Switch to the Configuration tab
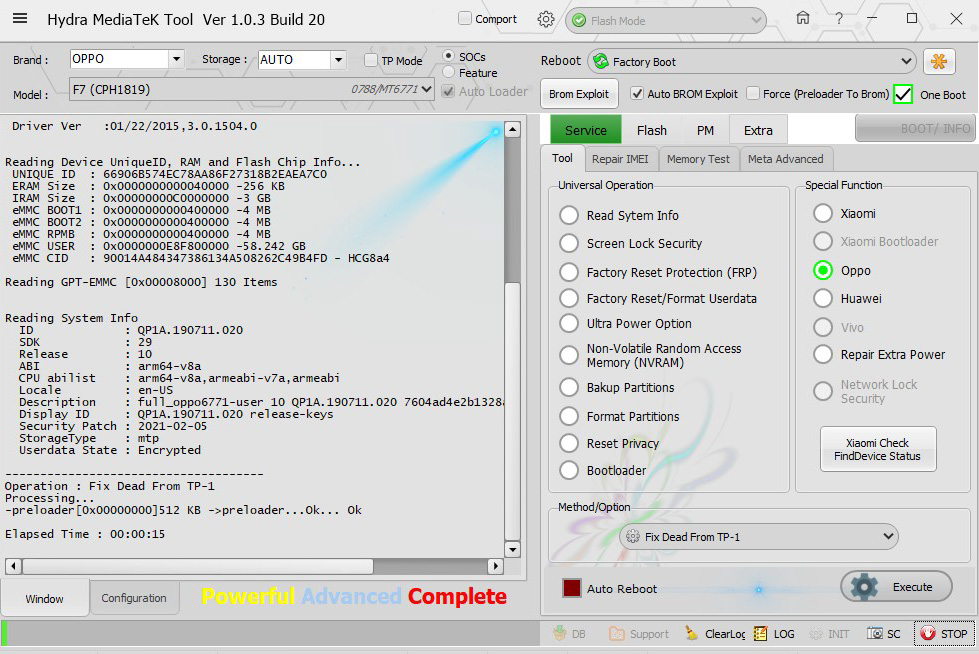This screenshot has height=654, width=979. point(134,598)
